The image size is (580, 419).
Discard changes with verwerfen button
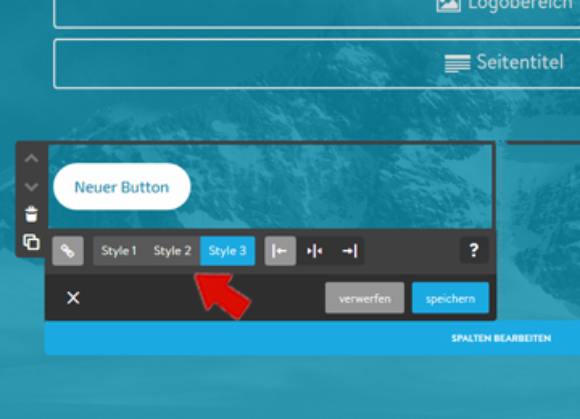365,298
